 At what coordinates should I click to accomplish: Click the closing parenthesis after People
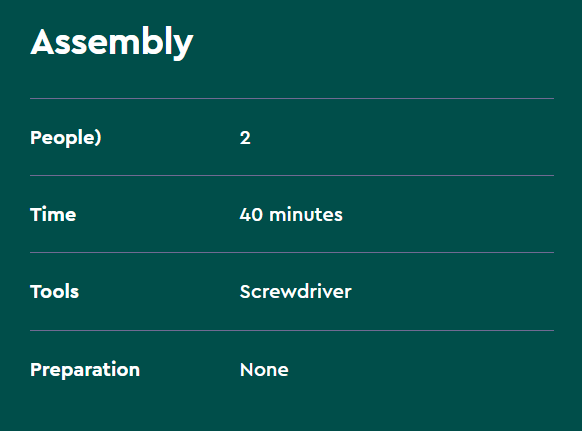[98, 138]
